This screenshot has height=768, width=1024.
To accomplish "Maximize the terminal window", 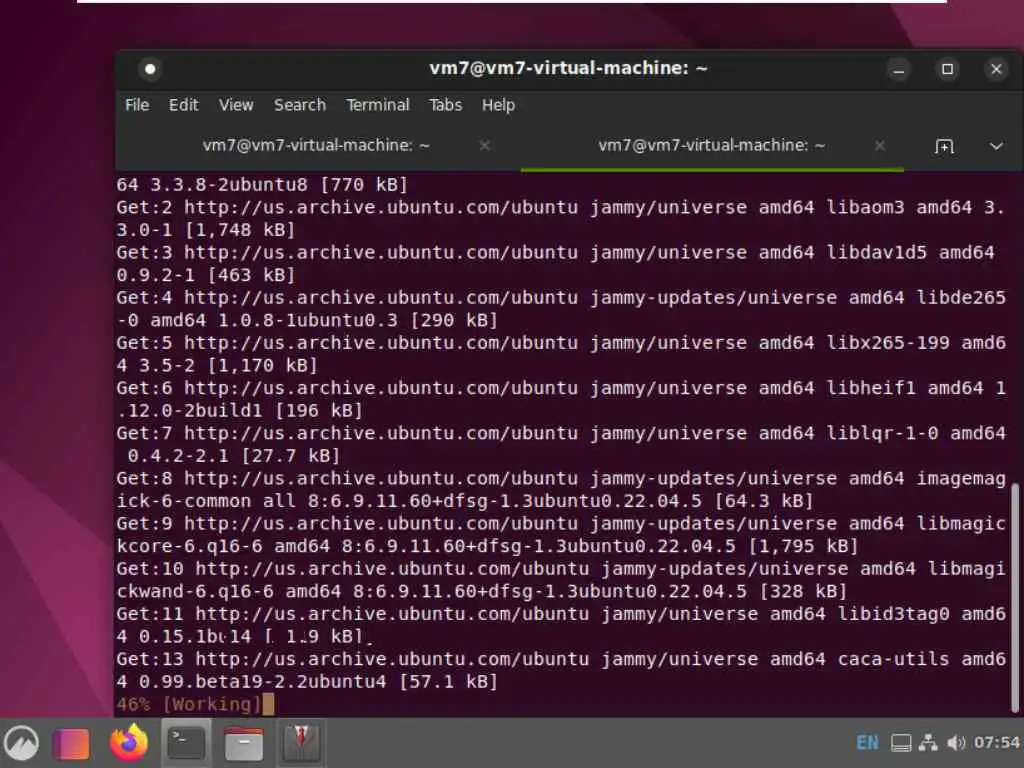I will pos(948,69).
